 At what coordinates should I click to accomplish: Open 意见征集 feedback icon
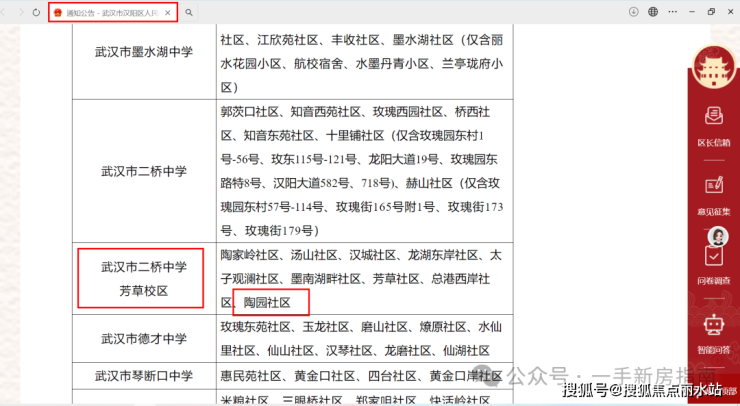click(714, 185)
